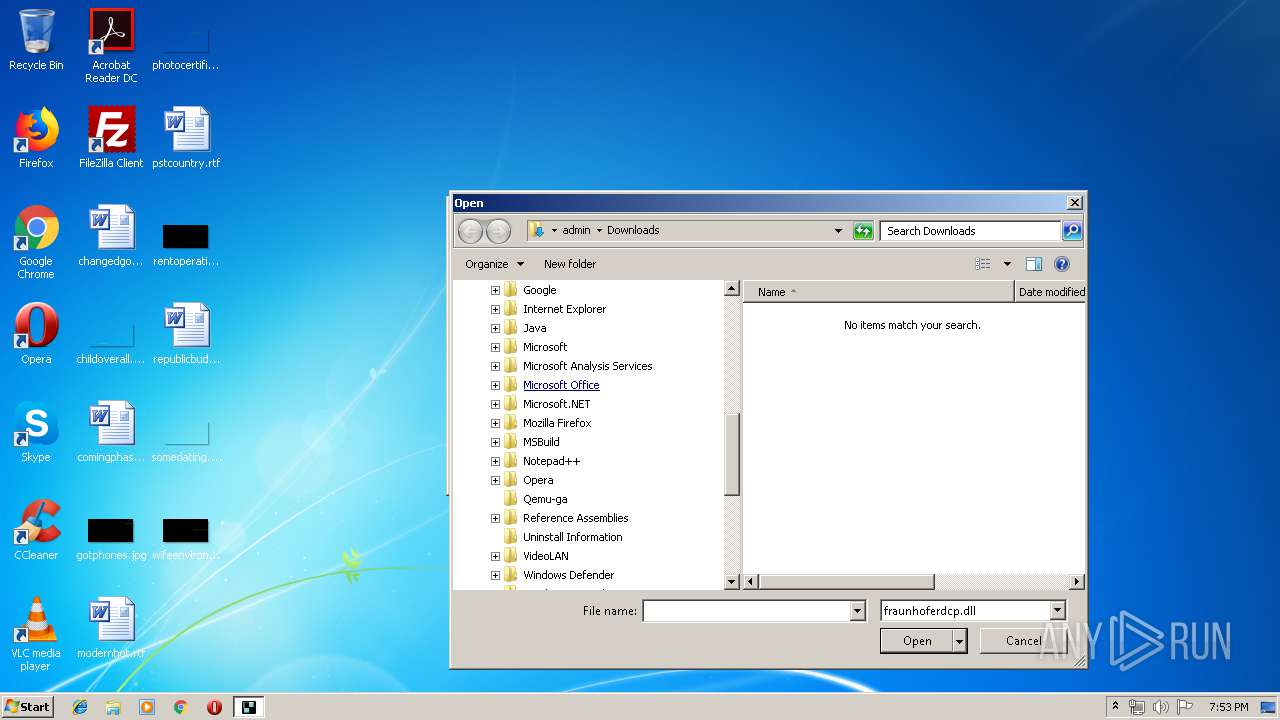1280x720 pixels.
Task: Select the VLC media player shortcut
Action: tap(36, 634)
